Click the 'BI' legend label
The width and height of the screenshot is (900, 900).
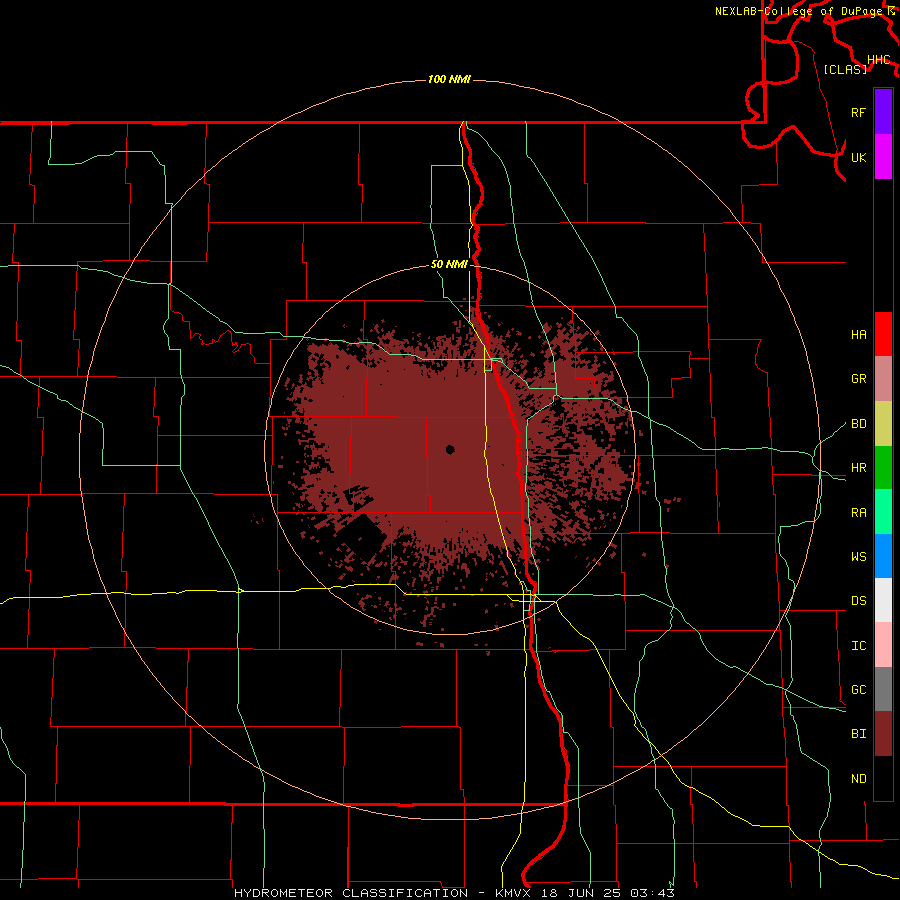pyautogui.click(x=859, y=734)
